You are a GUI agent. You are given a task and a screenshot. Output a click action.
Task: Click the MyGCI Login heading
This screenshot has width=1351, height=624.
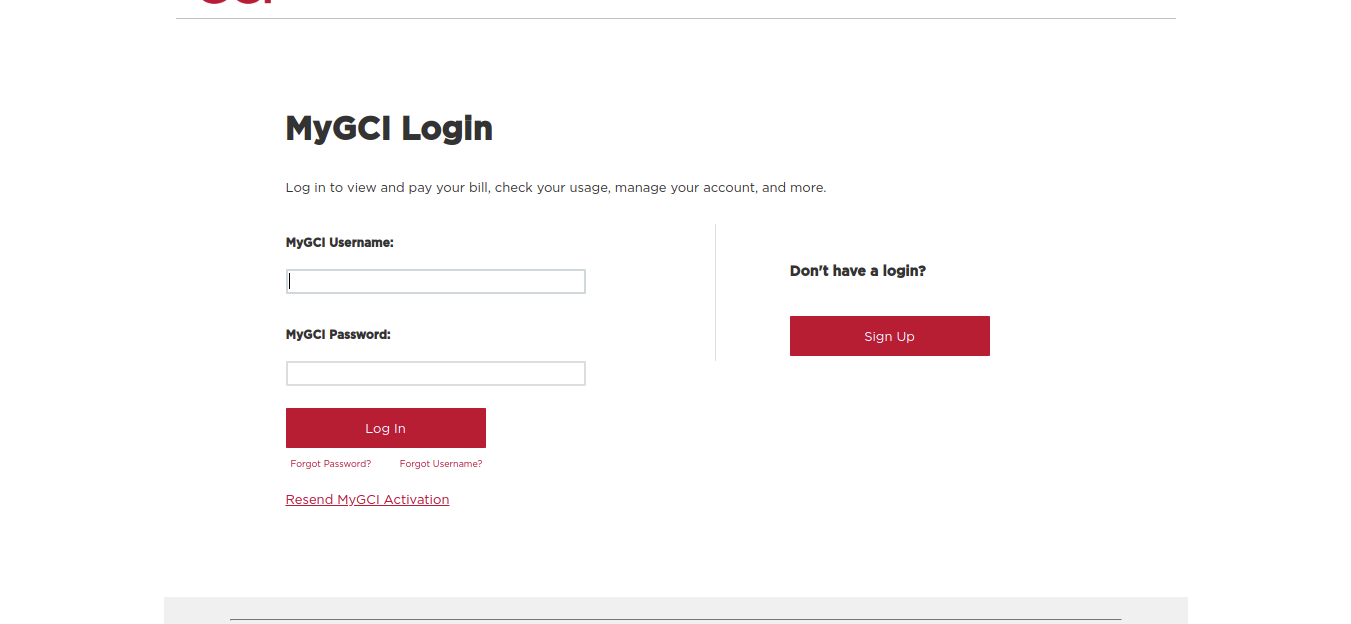click(389, 128)
